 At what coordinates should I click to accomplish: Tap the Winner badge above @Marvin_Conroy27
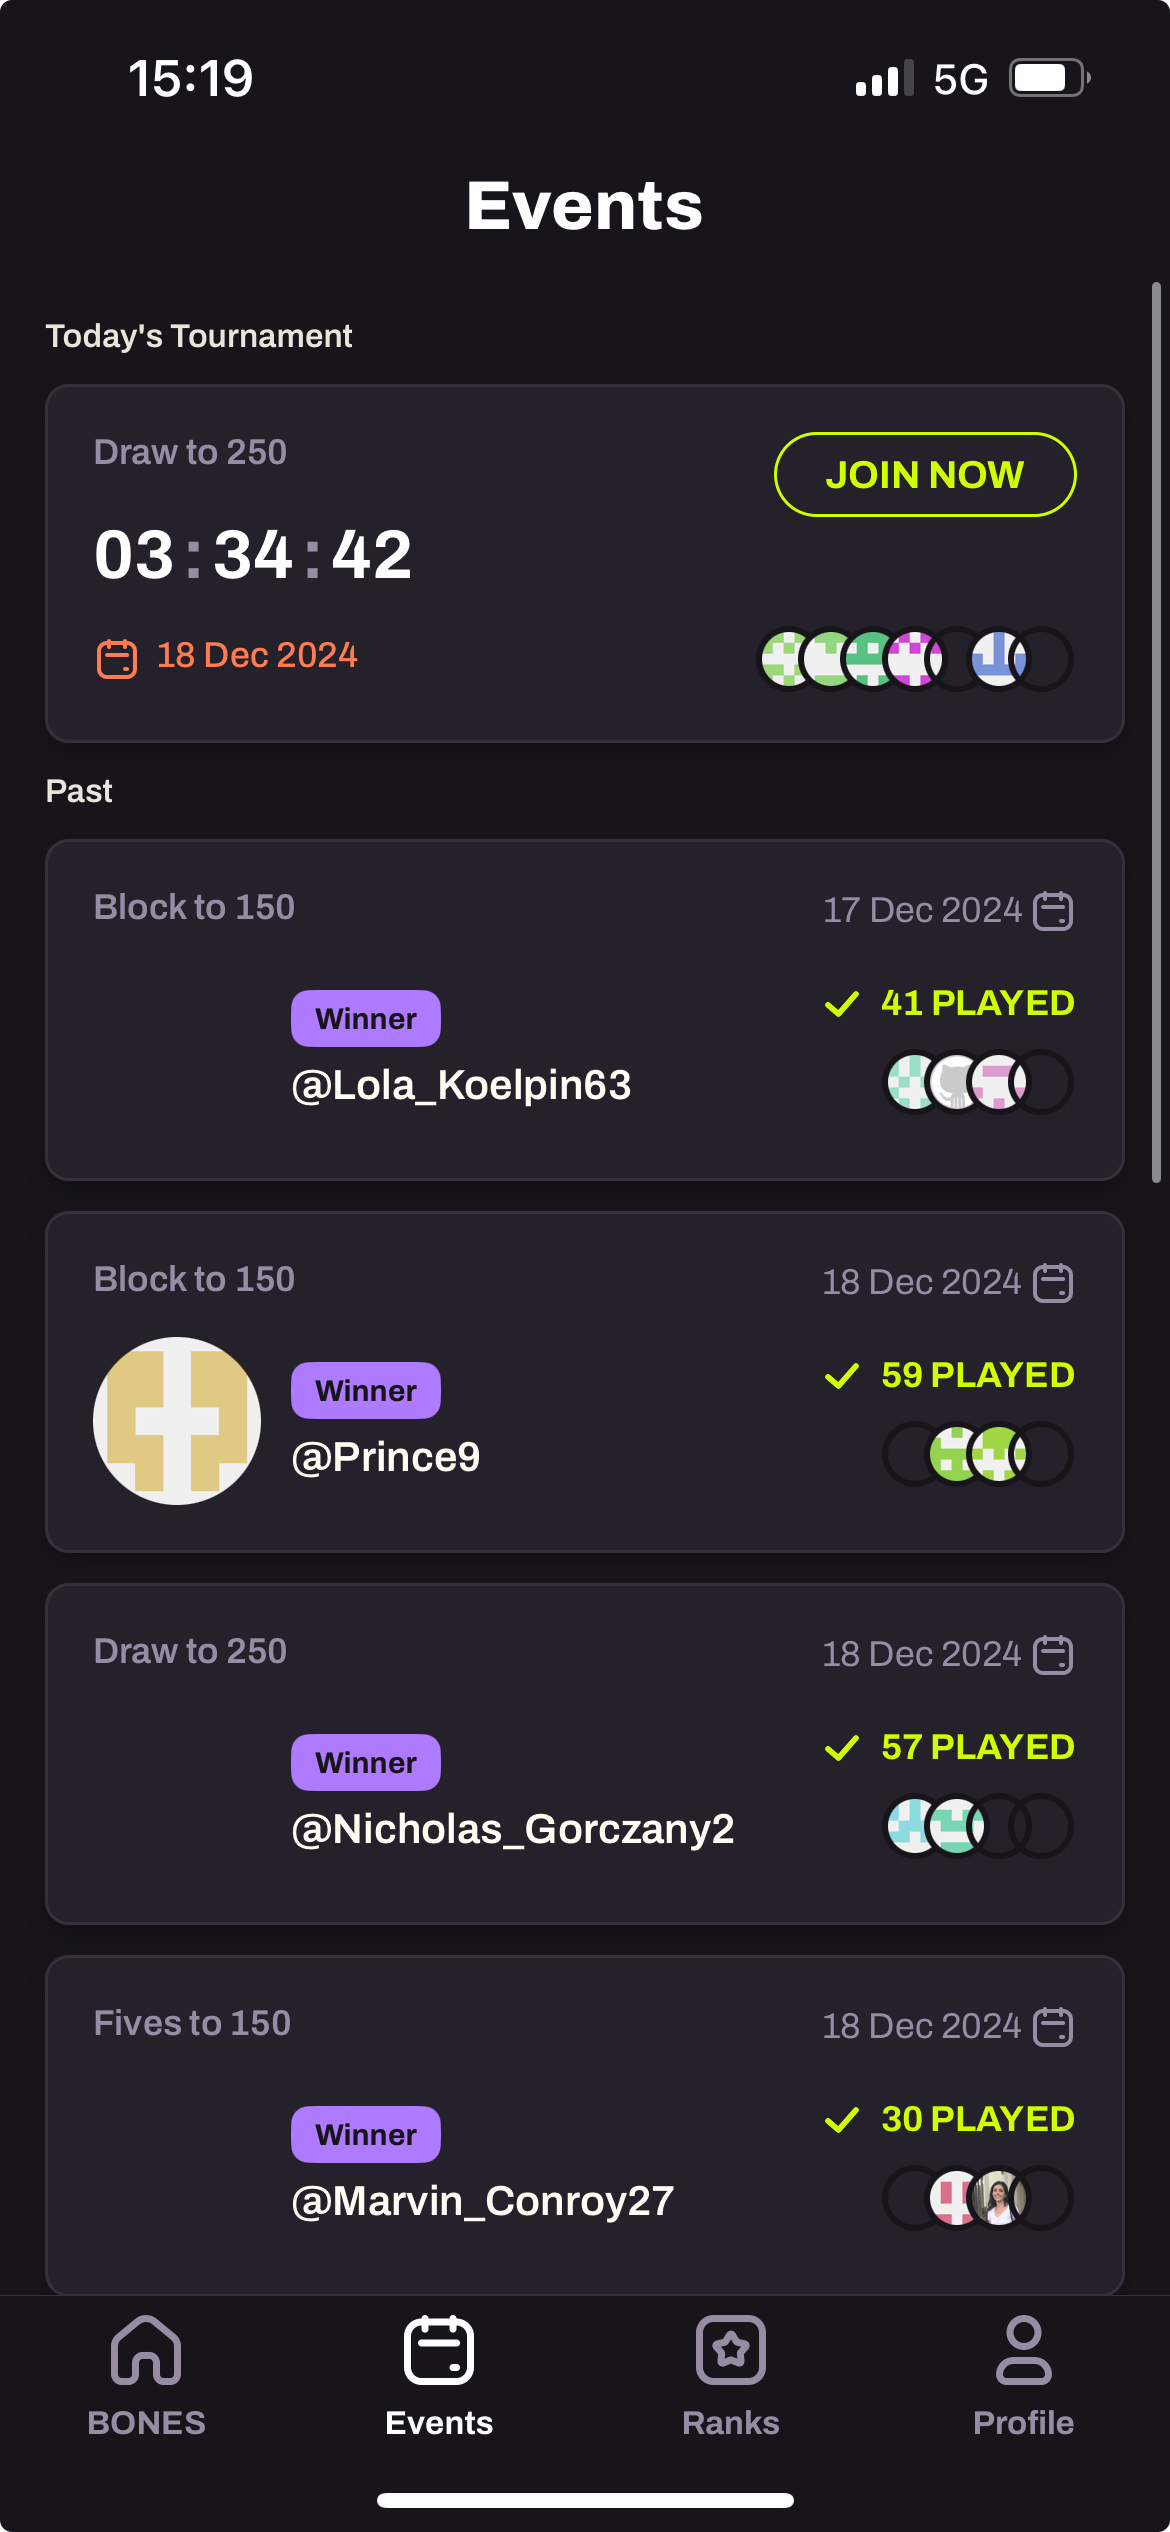366,2134
